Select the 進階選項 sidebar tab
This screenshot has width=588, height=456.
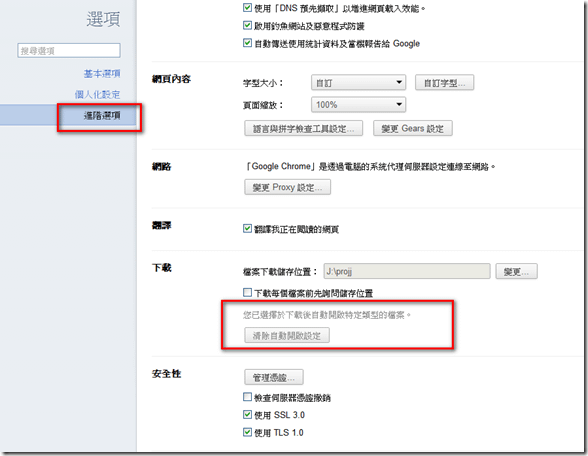pyautogui.click(x=102, y=116)
